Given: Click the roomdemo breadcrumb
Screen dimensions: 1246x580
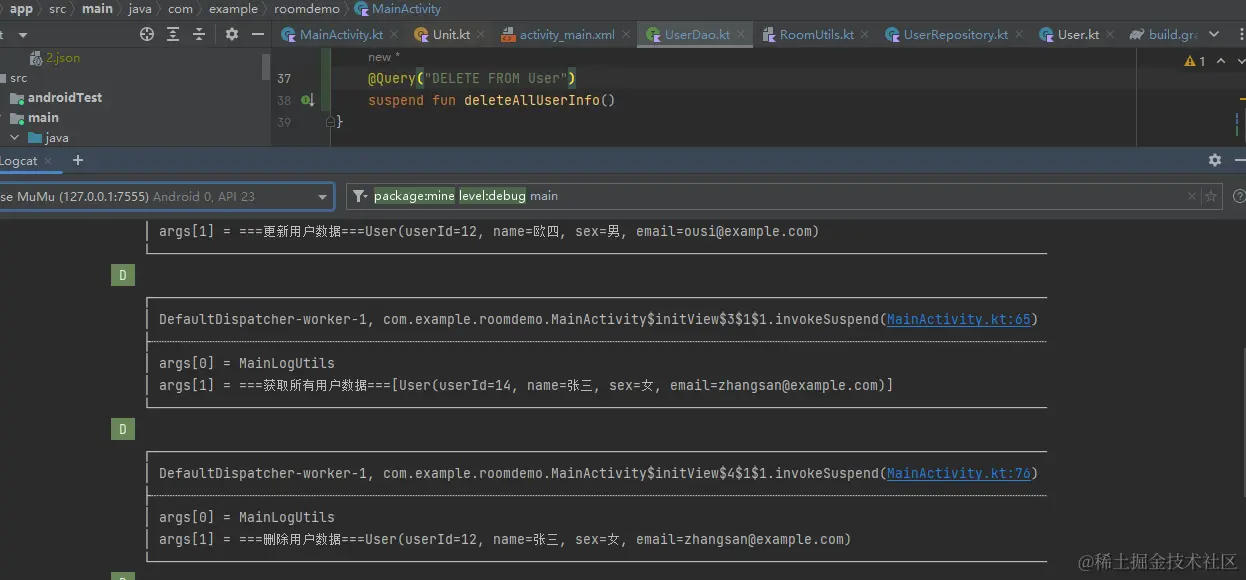Looking at the screenshot, I should 306,9.
